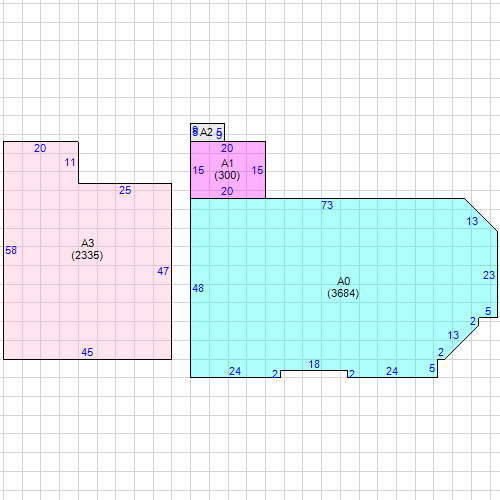Select the A1 (300) area label
The height and width of the screenshot is (500, 500).
[227, 169]
